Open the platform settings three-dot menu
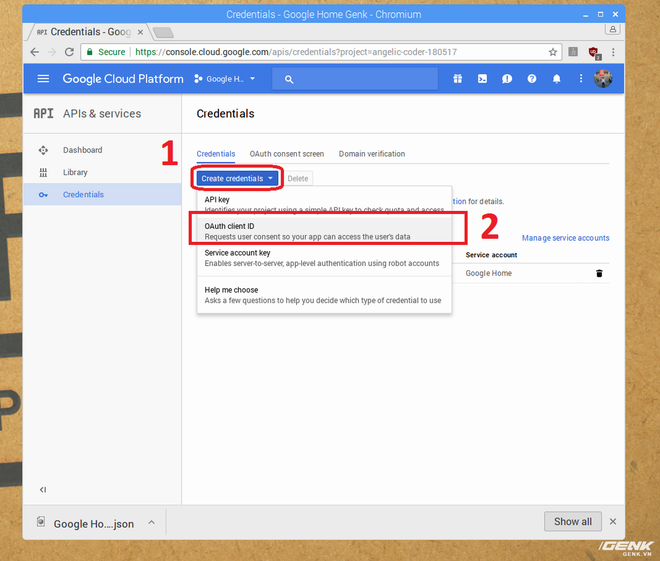This screenshot has width=660, height=561. [x=581, y=79]
